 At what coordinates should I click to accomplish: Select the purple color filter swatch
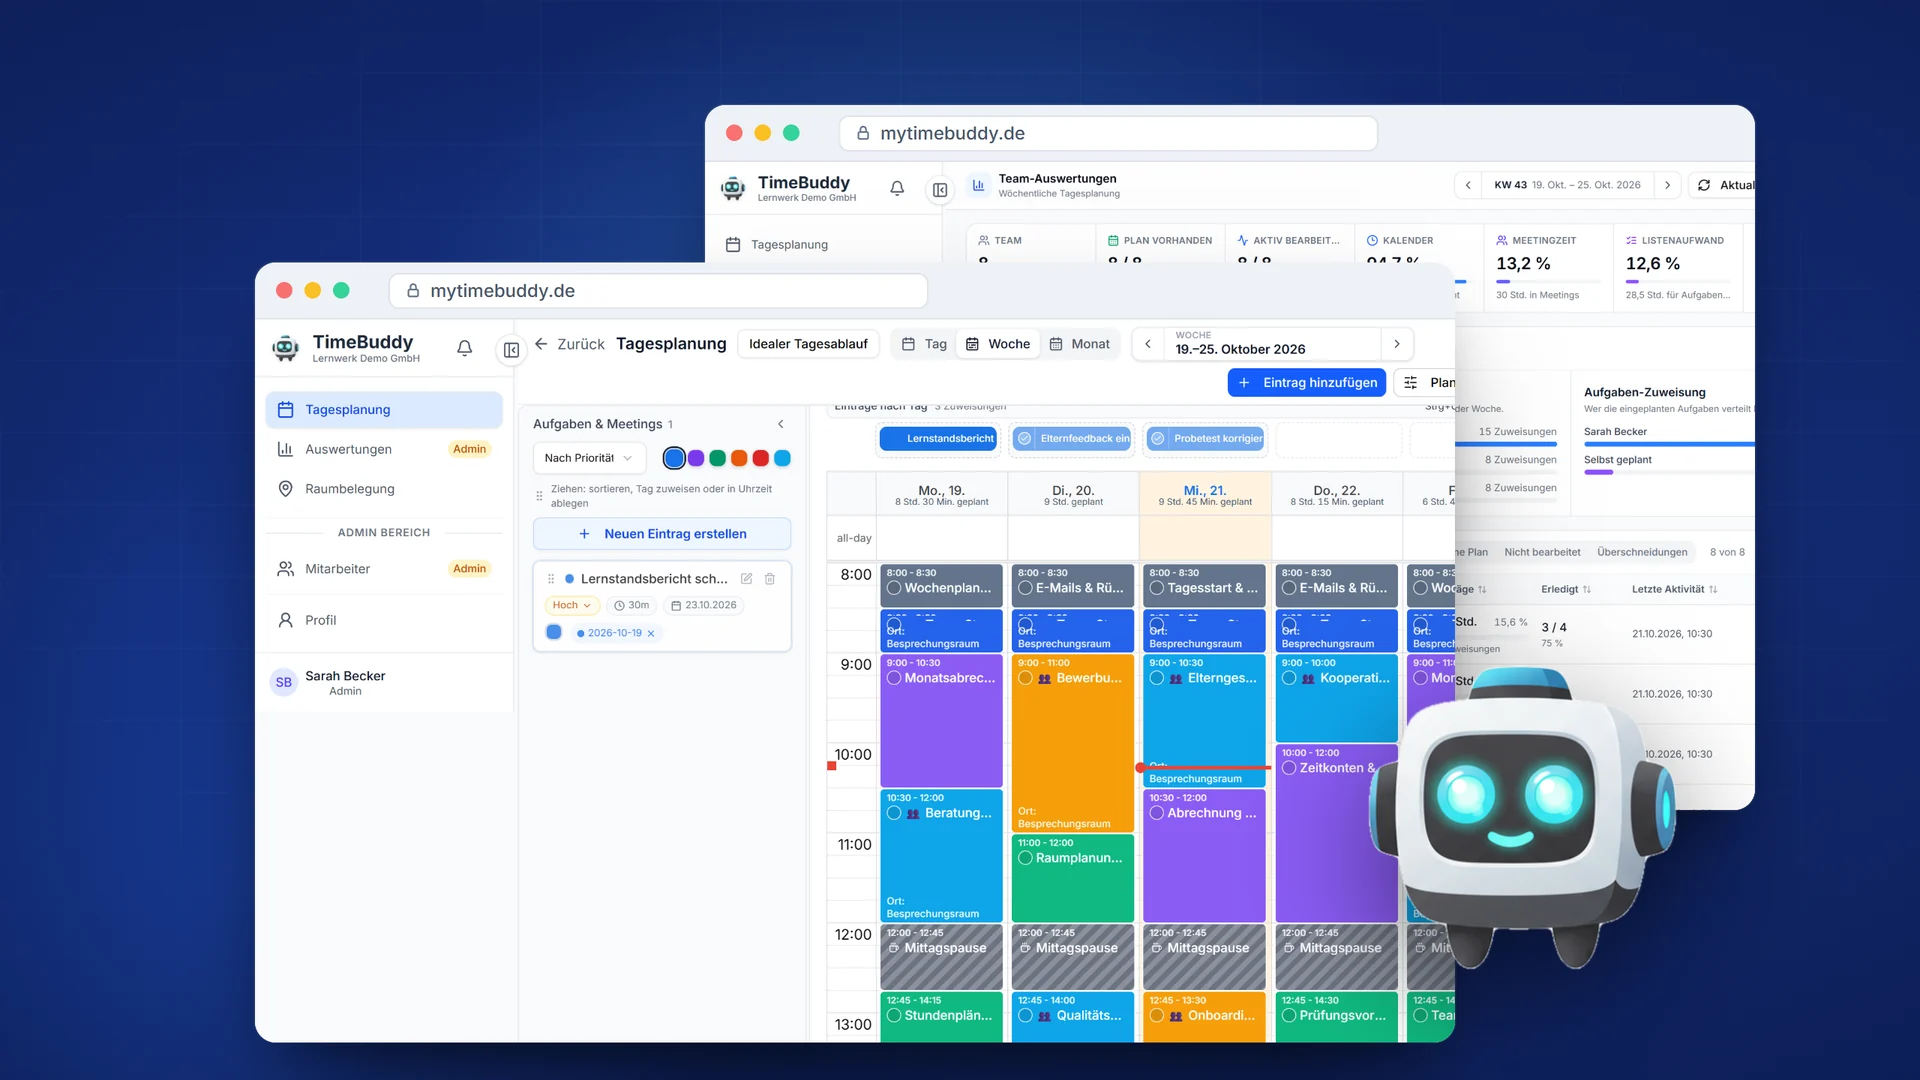pyautogui.click(x=696, y=458)
